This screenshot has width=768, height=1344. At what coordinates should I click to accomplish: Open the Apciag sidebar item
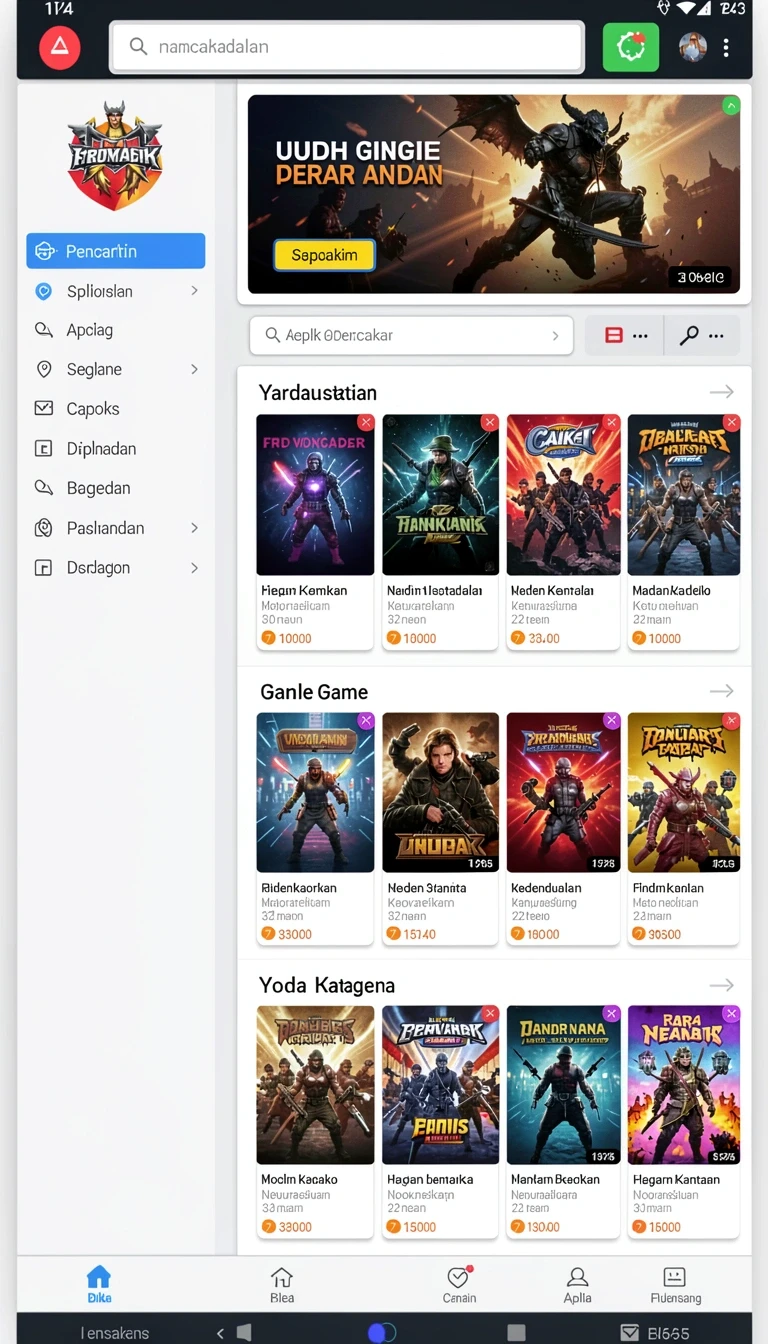[116, 330]
